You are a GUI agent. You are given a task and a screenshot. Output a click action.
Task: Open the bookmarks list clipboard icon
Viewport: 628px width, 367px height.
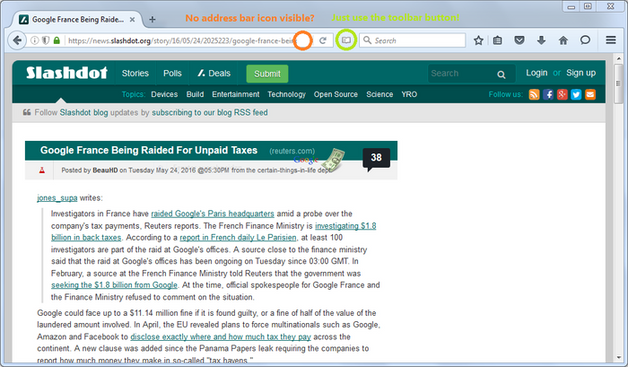click(x=497, y=40)
